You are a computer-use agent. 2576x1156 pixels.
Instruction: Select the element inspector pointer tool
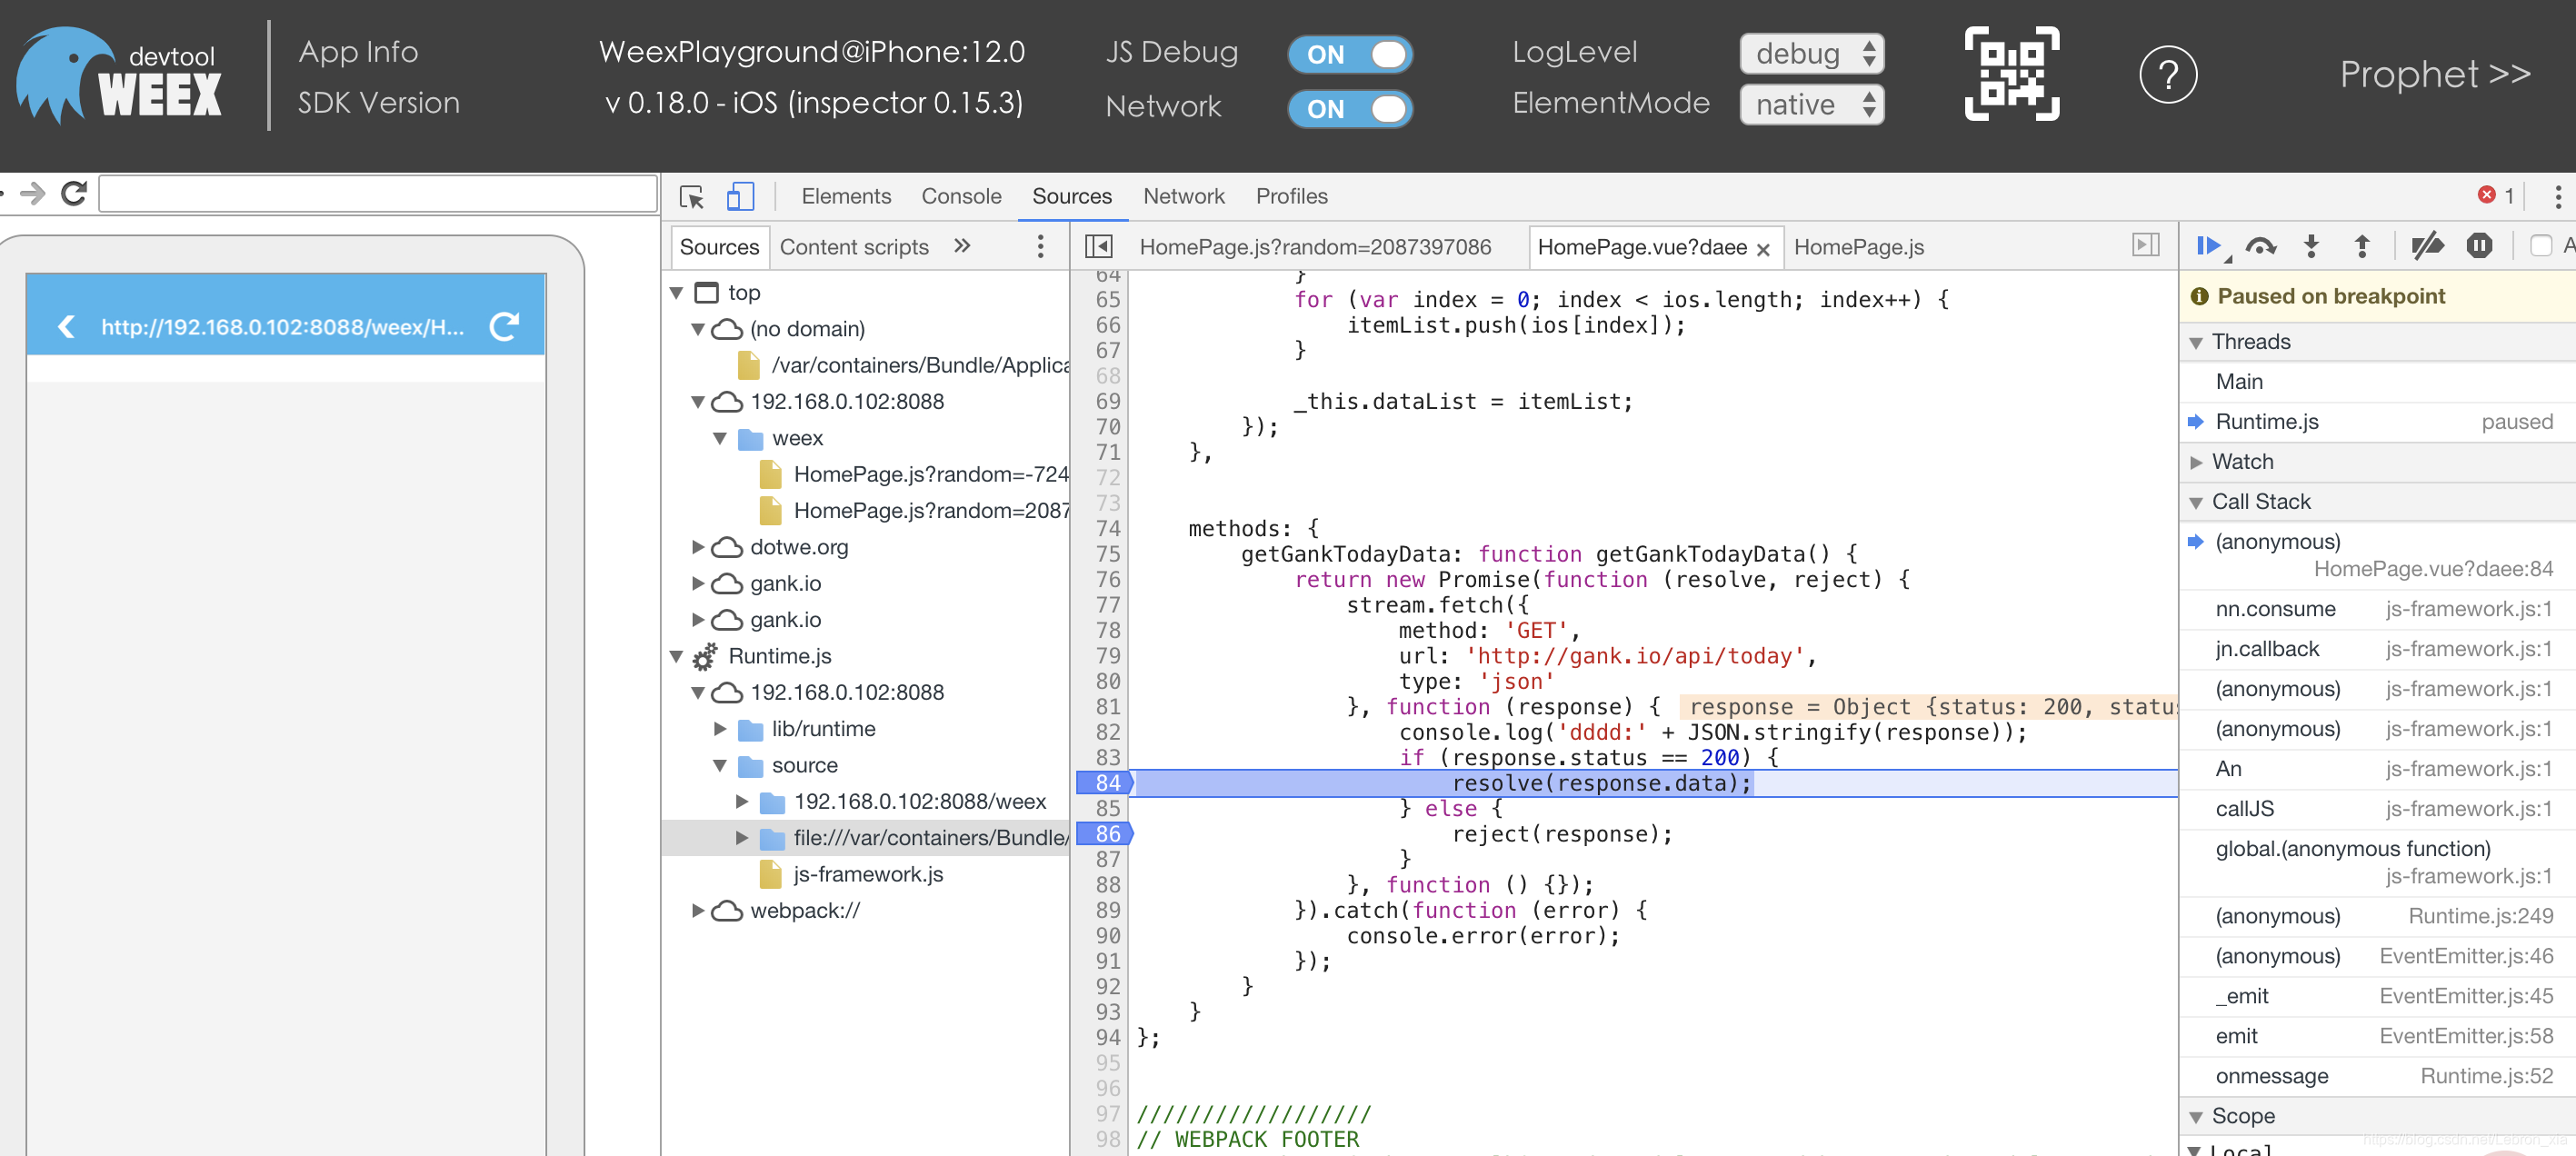[691, 196]
